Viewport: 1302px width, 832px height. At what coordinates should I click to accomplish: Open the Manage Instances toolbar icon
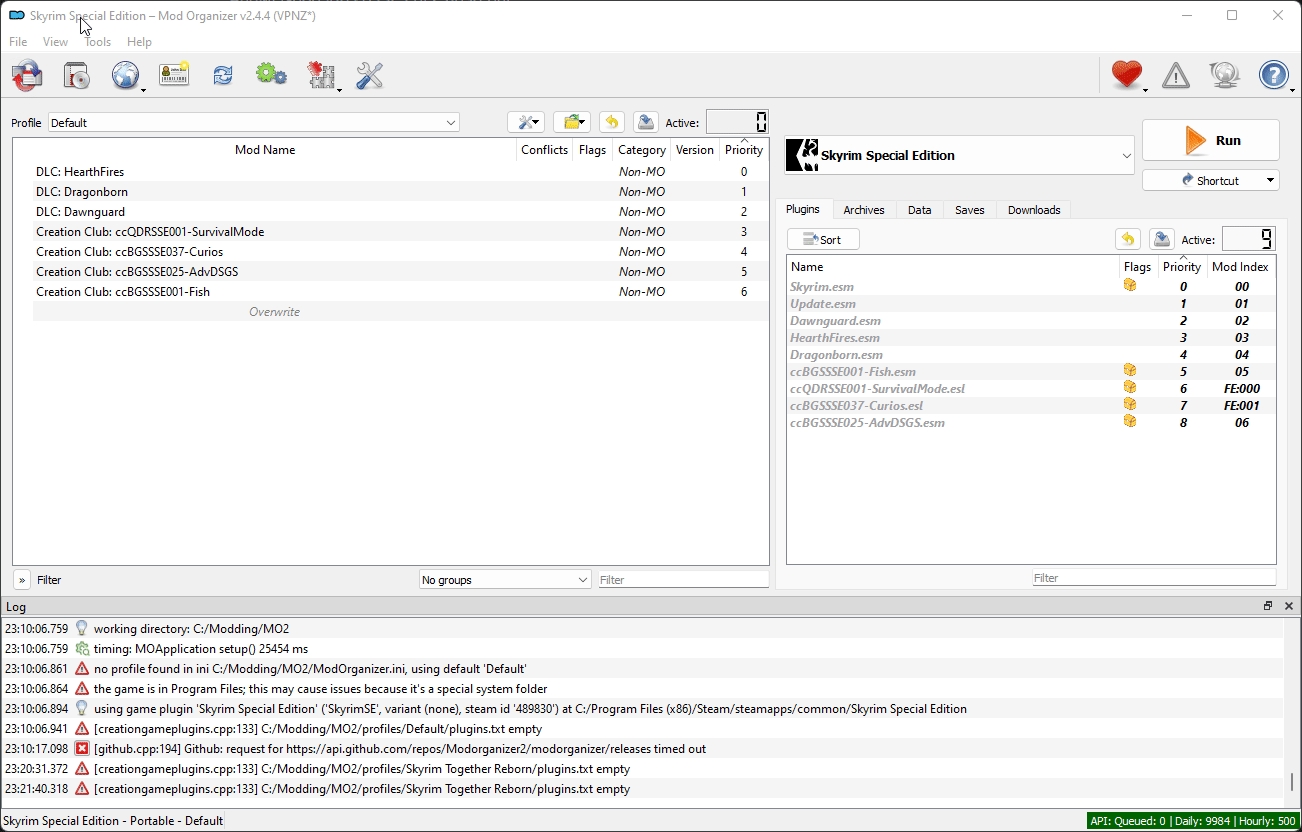click(x=27, y=76)
